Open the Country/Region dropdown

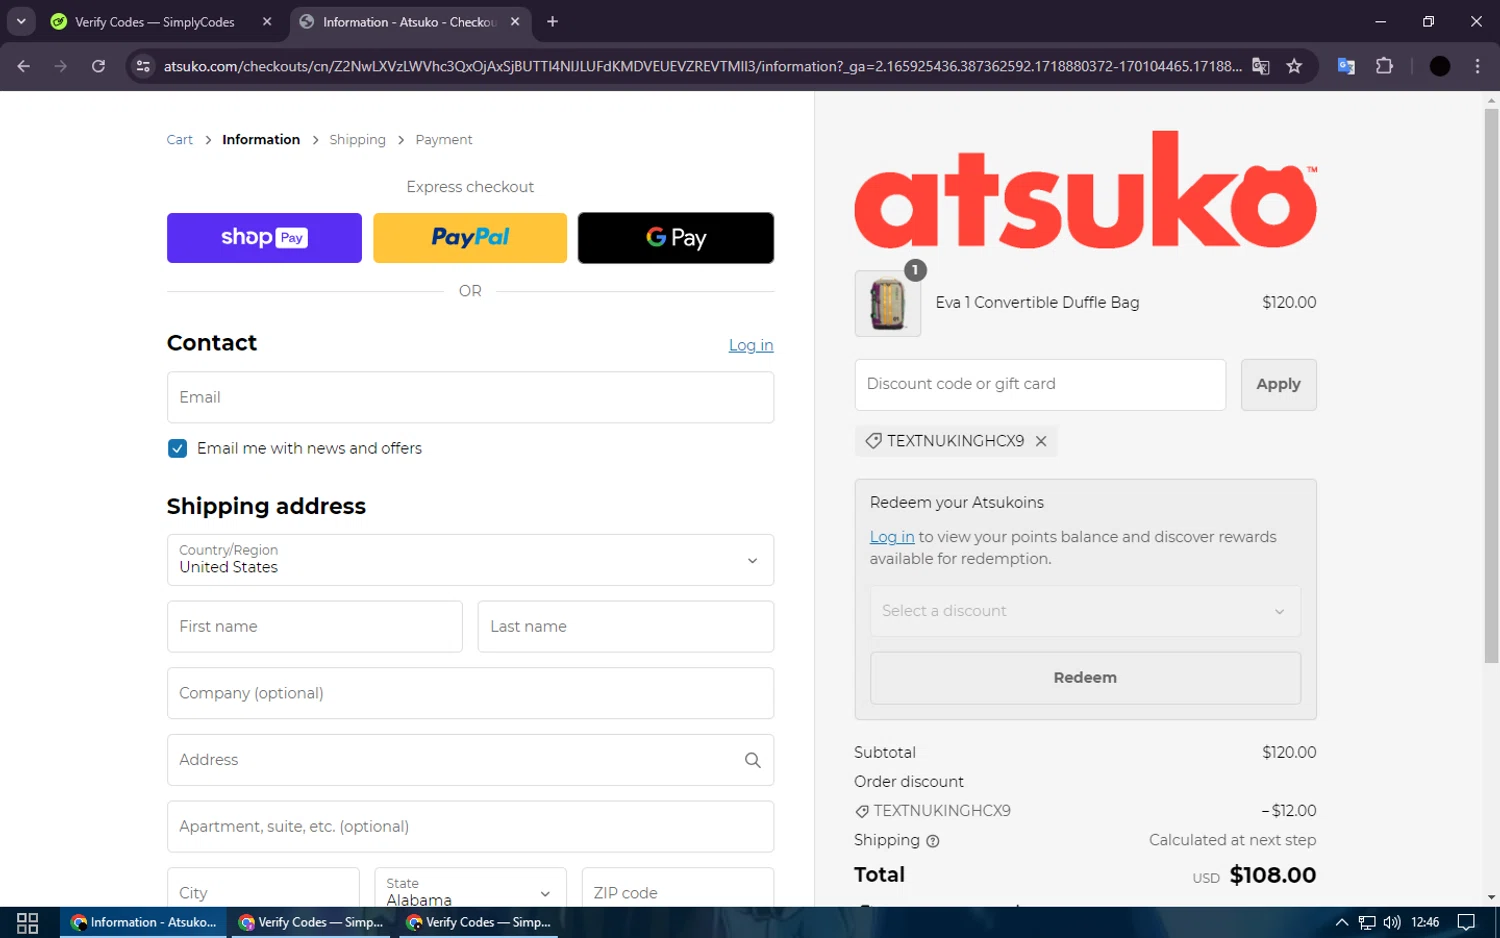pyautogui.click(x=470, y=560)
